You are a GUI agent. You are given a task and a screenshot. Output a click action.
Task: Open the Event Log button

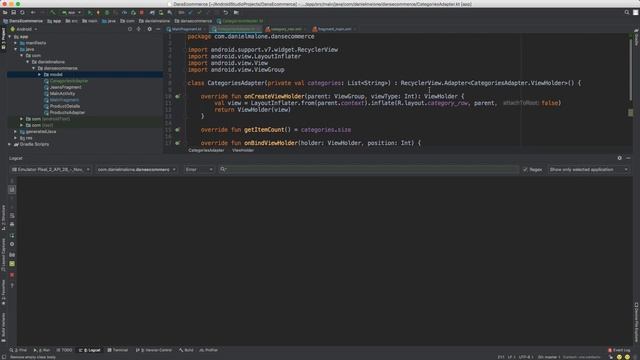(x=619, y=350)
